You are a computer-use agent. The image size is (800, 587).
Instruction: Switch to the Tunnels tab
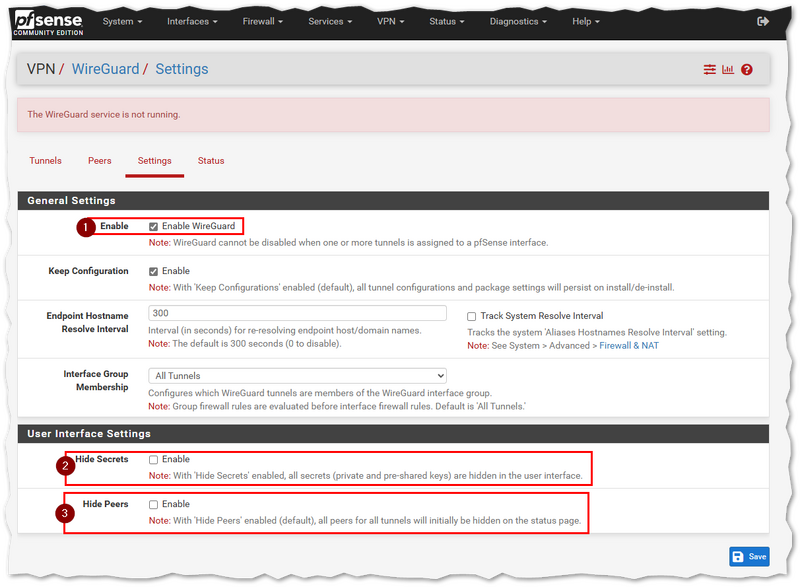(45, 161)
